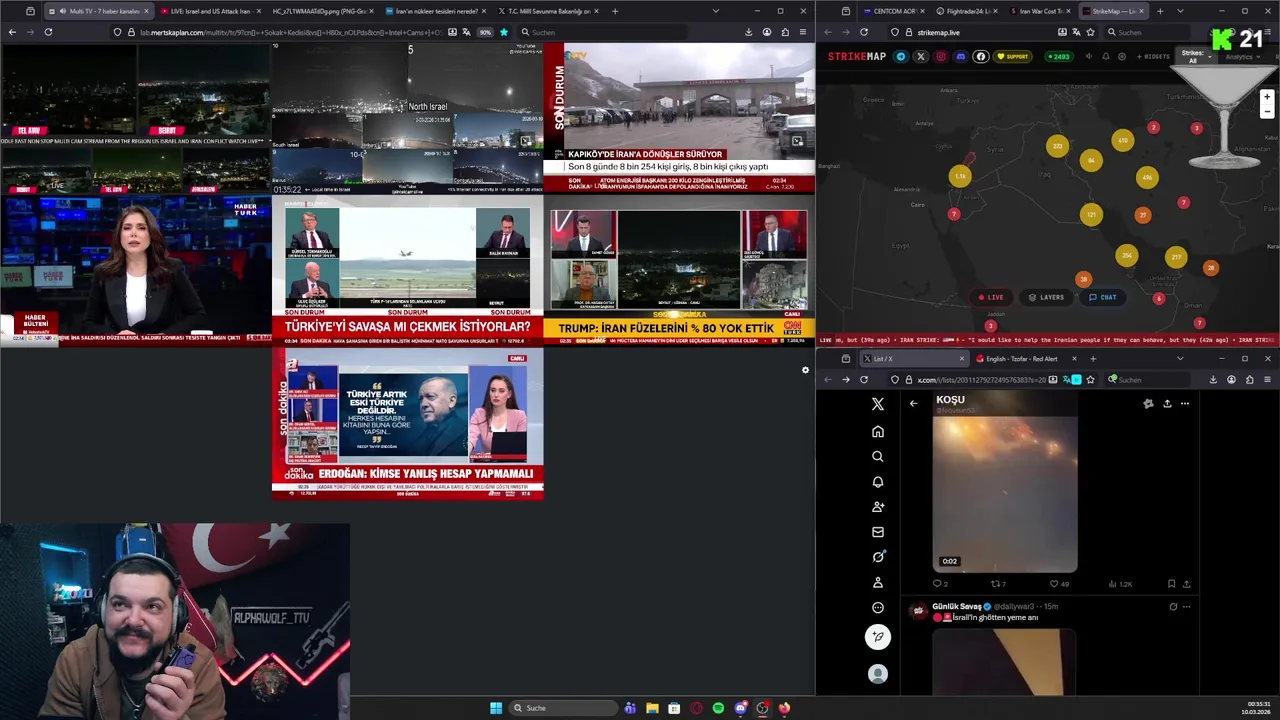Viewport: 1280px width, 720px height.
Task: Open StrikeMap settings gear
Action: click(1122, 56)
